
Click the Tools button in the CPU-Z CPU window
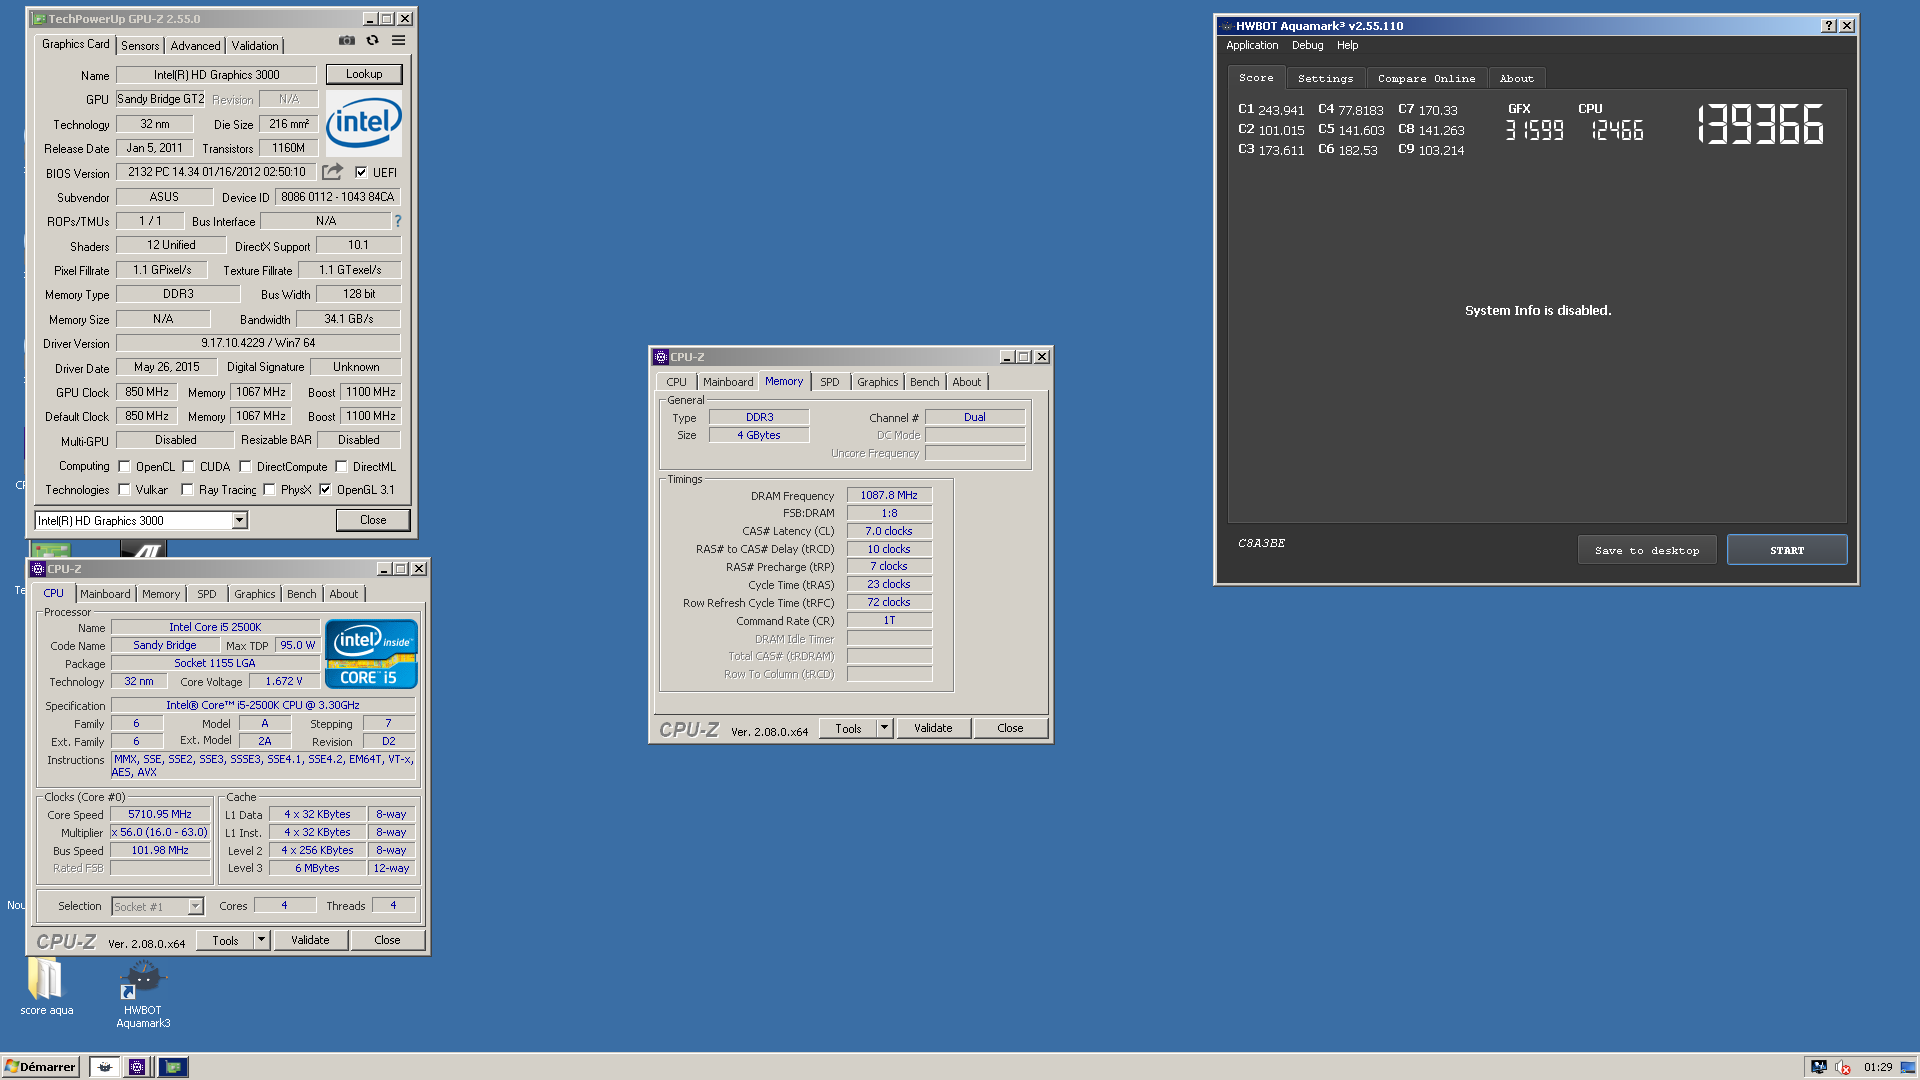pos(225,940)
